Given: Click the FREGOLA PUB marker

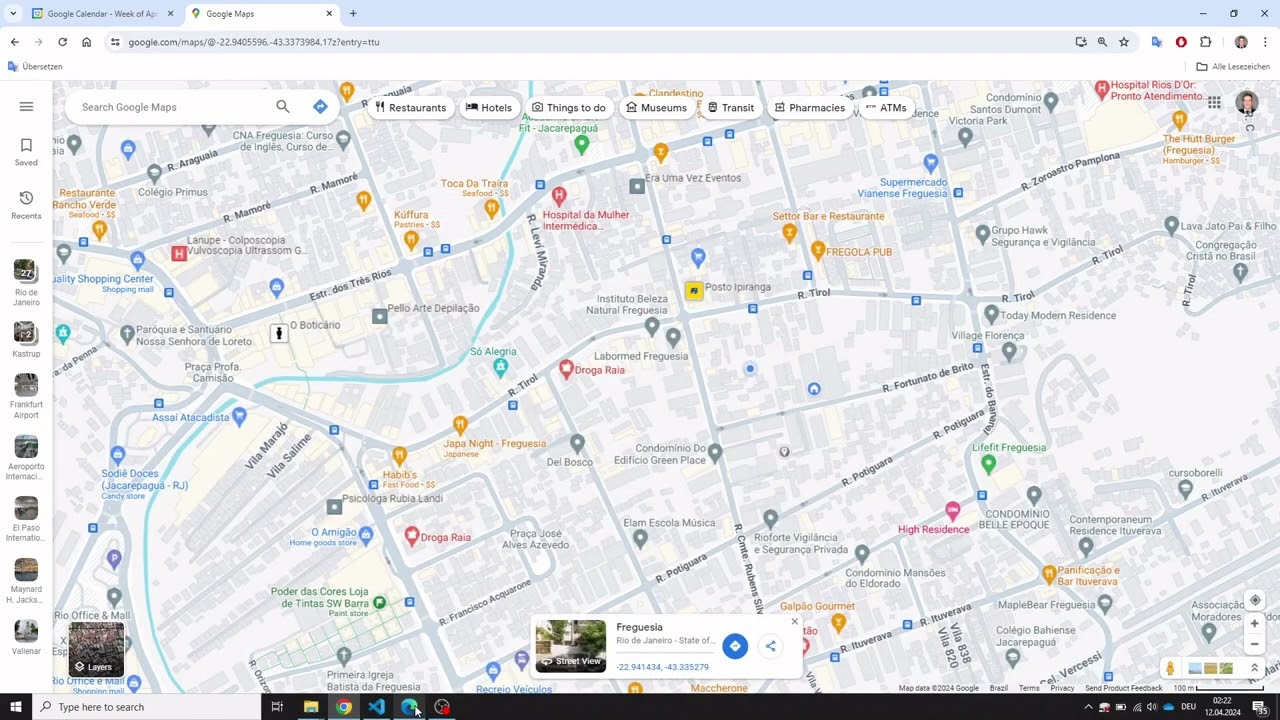Looking at the screenshot, I should tap(817, 250).
